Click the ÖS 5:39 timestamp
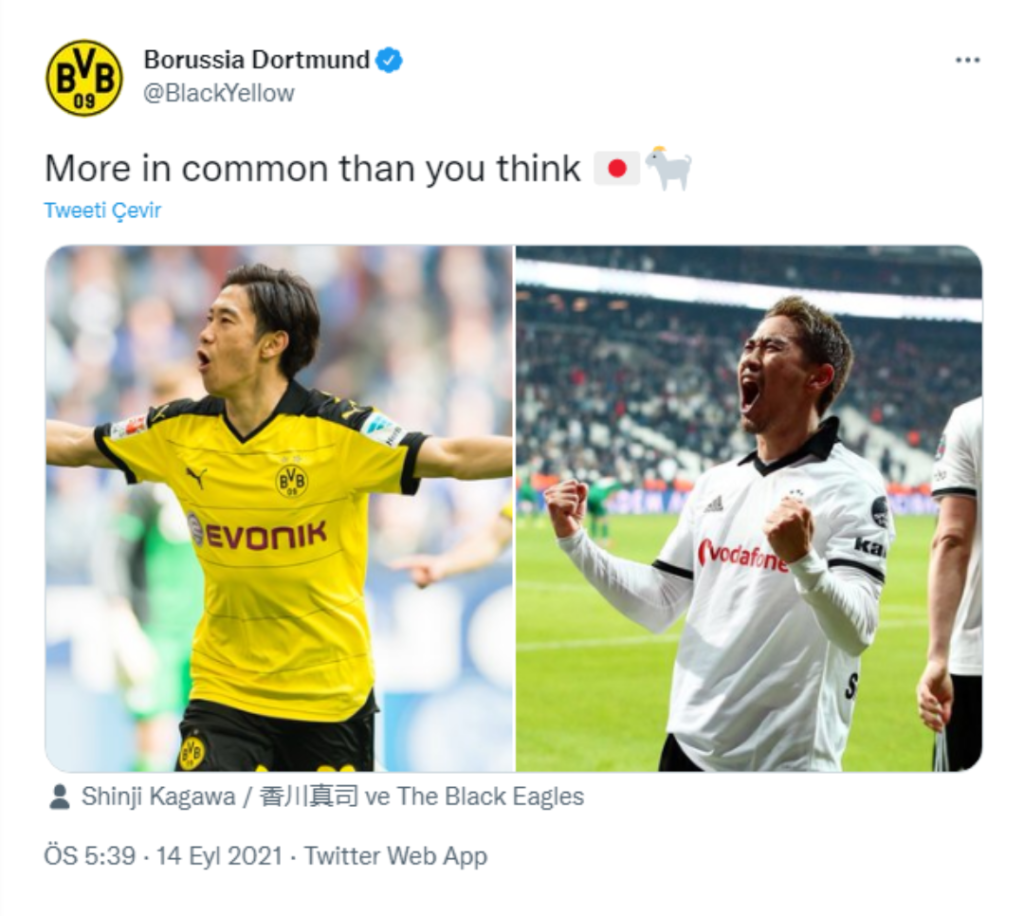The width and height of the screenshot is (1024, 916). tap(90, 856)
